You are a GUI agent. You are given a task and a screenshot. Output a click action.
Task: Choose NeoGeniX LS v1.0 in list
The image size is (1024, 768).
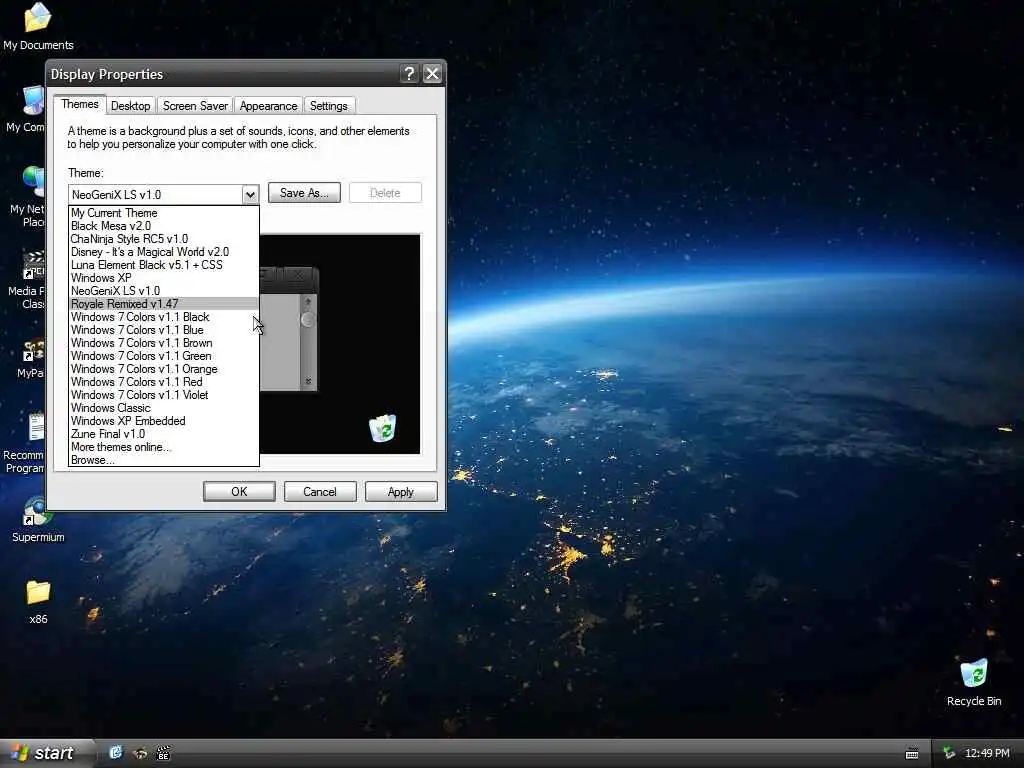point(164,291)
